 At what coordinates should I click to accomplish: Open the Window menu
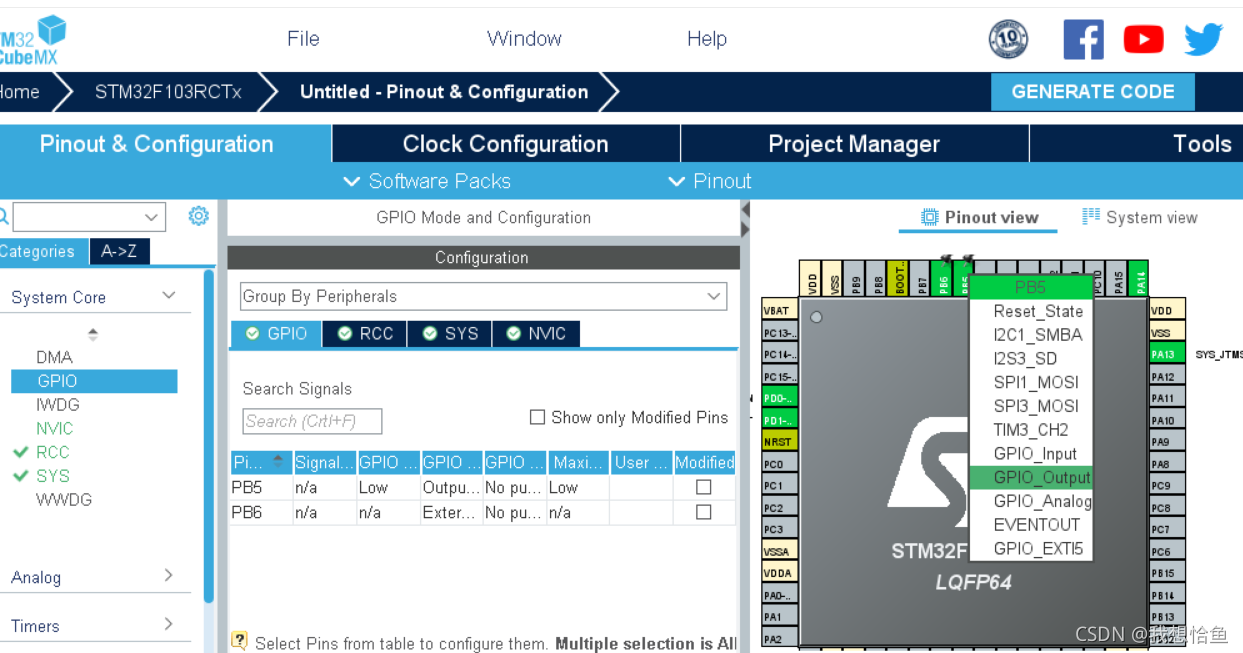point(524,39)
